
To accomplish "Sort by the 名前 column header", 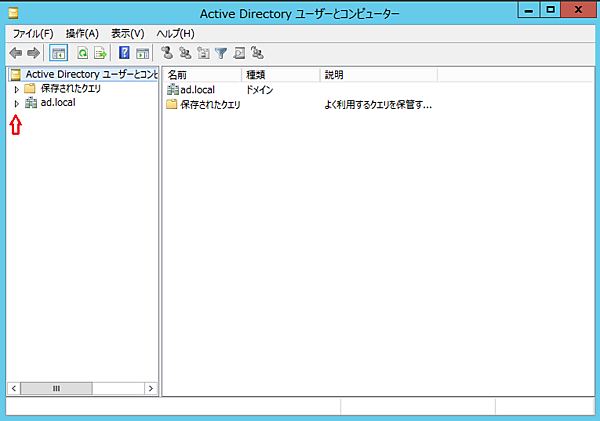I will pos(202,75).
